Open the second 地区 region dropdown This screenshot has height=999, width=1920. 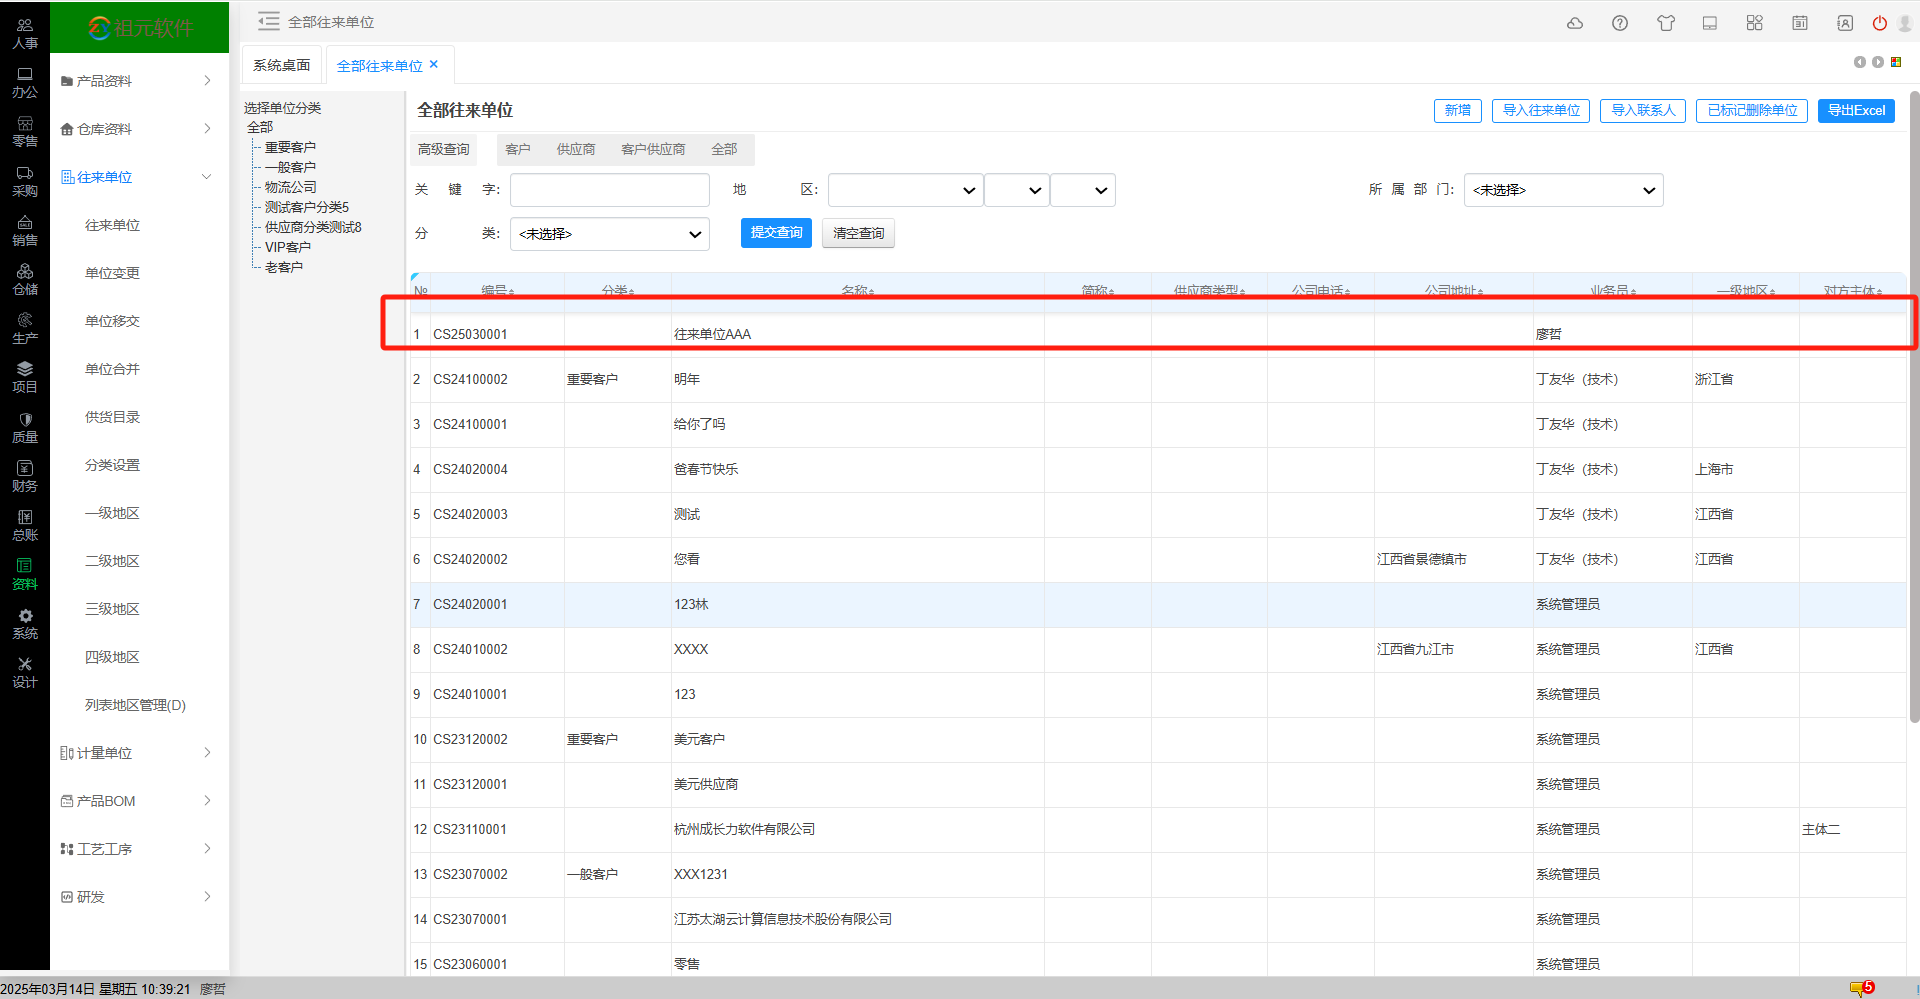coord(1017,190)
